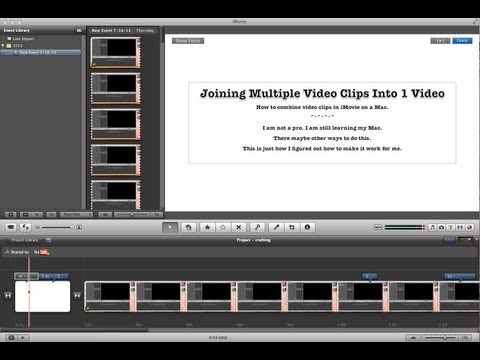
Task: Open the photo browser camera icon
Action: (x=441, y=227)
